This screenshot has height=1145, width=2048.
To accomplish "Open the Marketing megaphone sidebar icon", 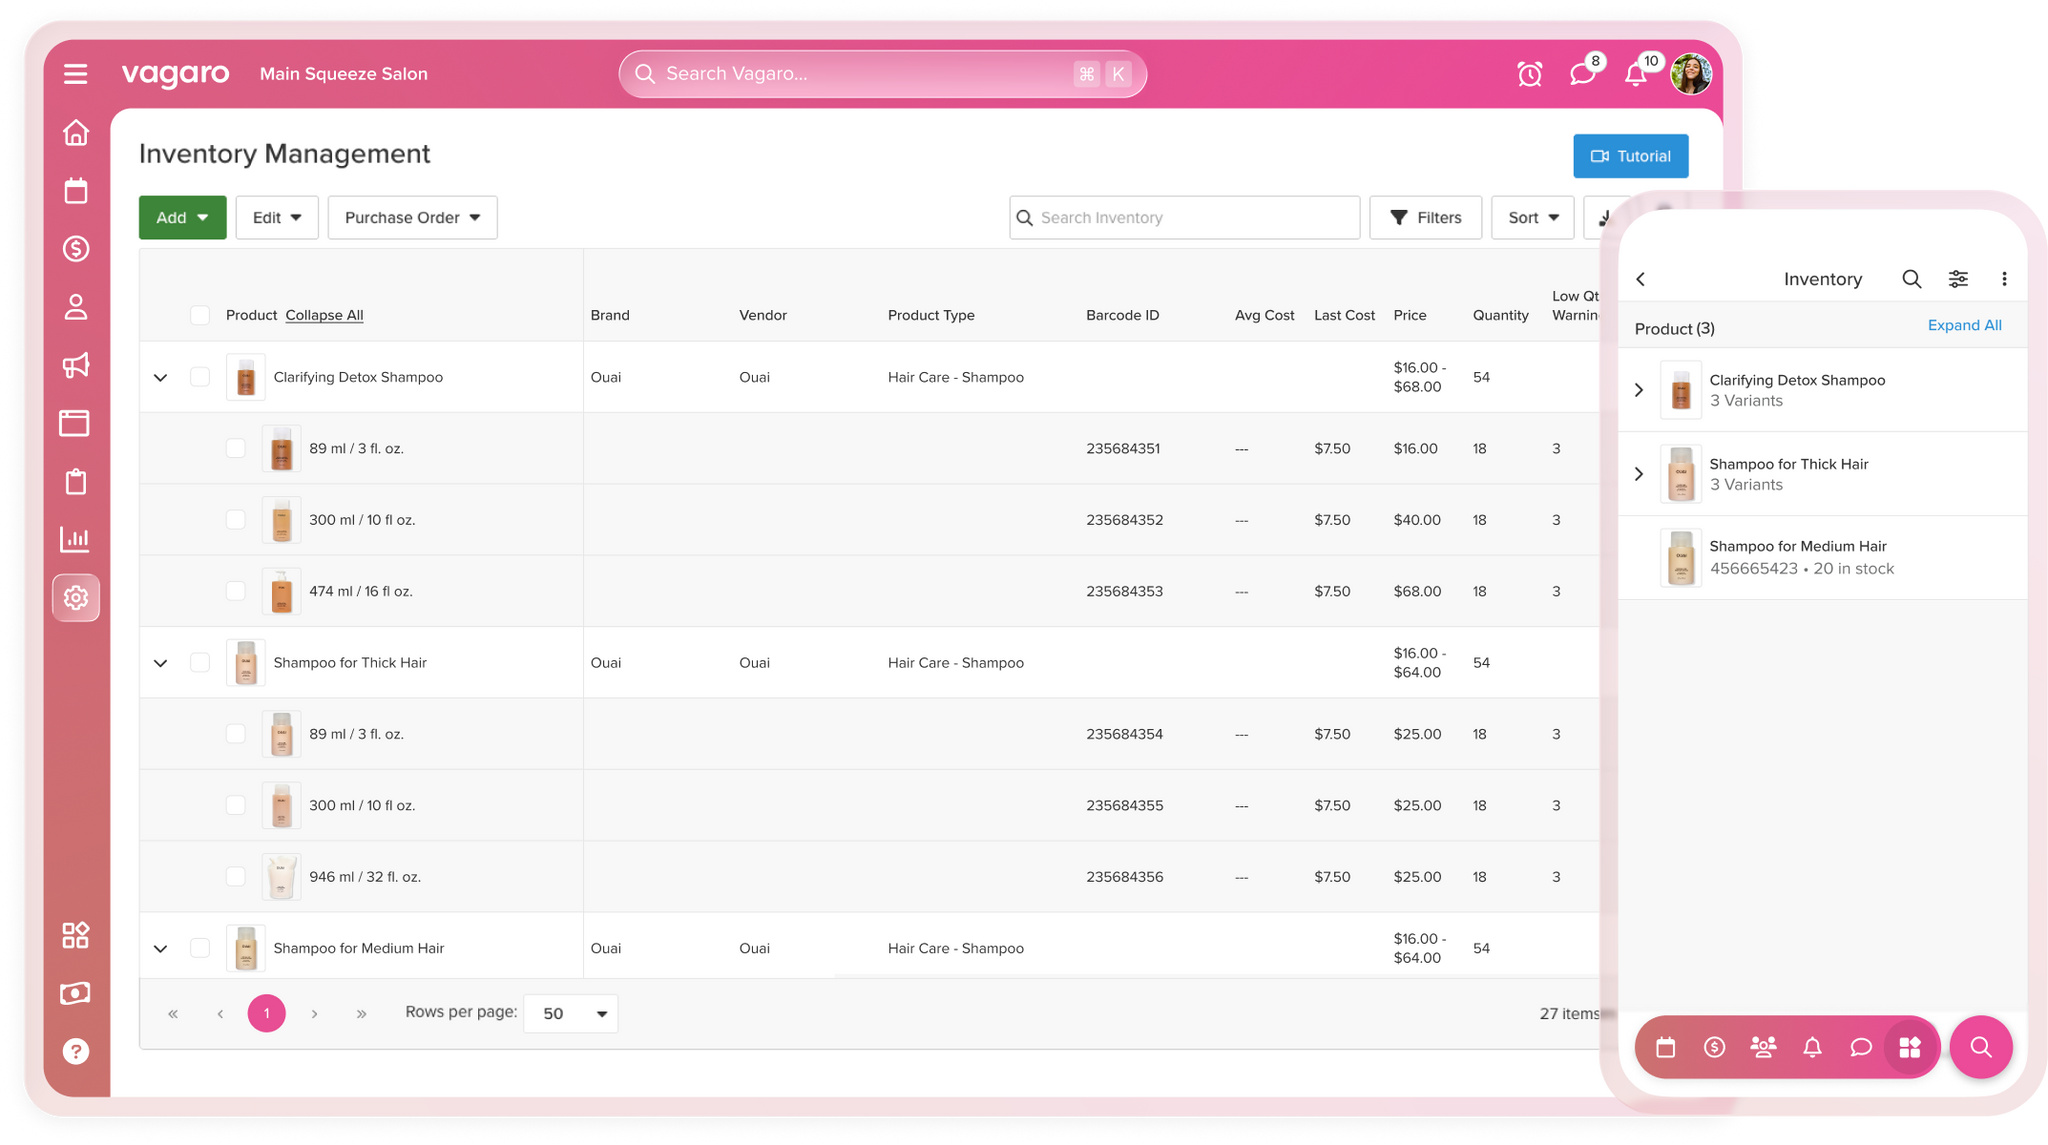I will click(x=76, y=365).
